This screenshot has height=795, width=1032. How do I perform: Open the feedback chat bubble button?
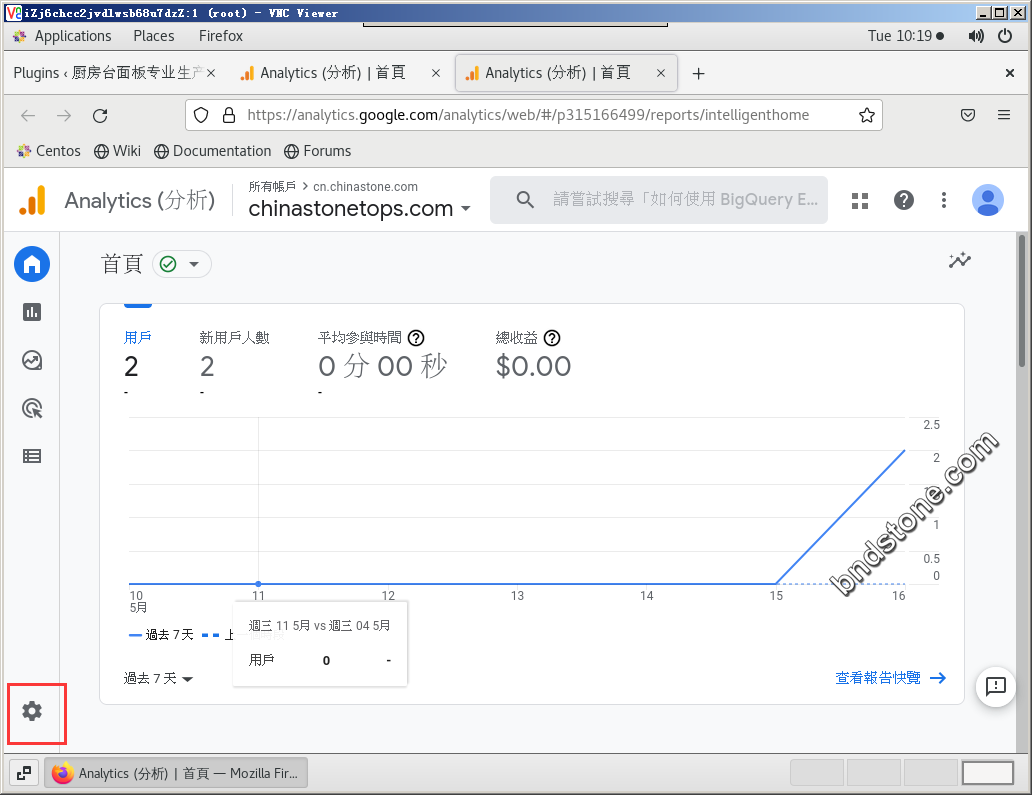995,686
